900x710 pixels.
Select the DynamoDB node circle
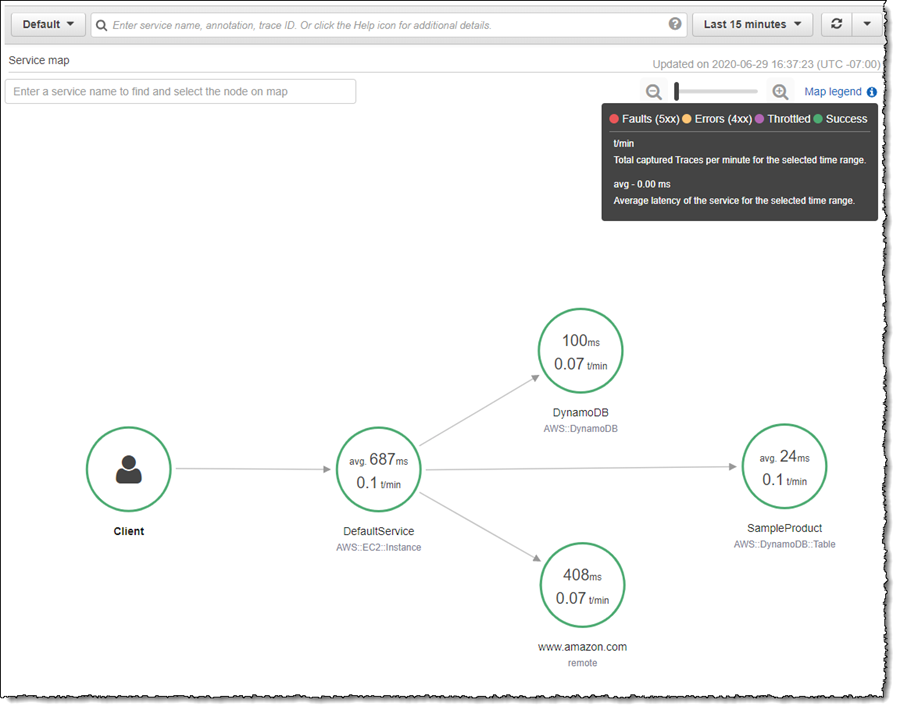[x=580, y=351]
